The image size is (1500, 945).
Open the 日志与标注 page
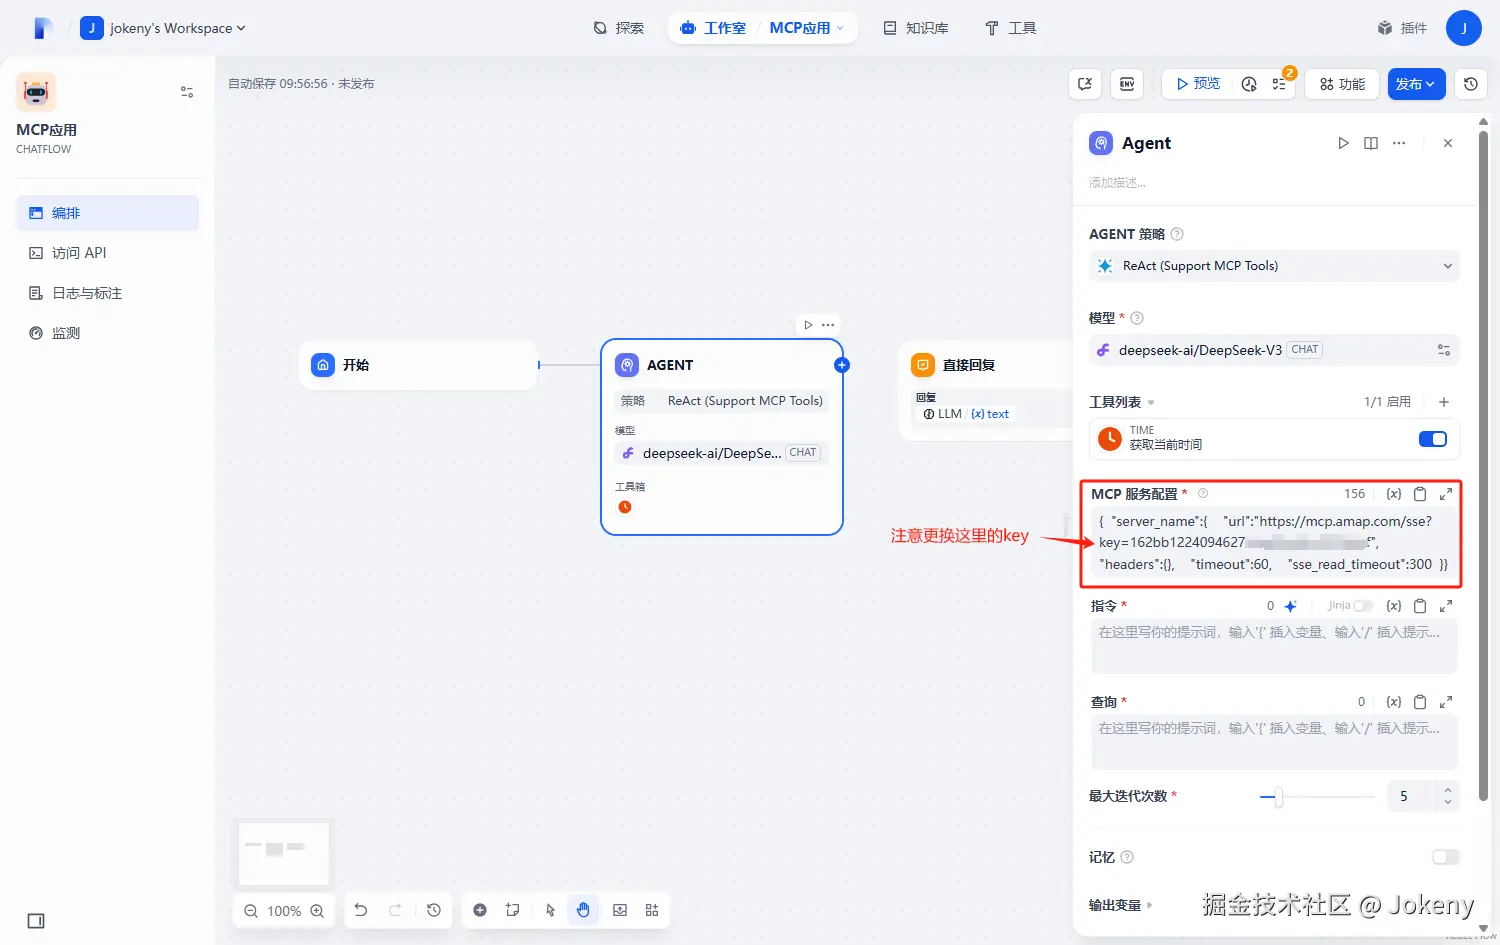(x=107, y=293)
